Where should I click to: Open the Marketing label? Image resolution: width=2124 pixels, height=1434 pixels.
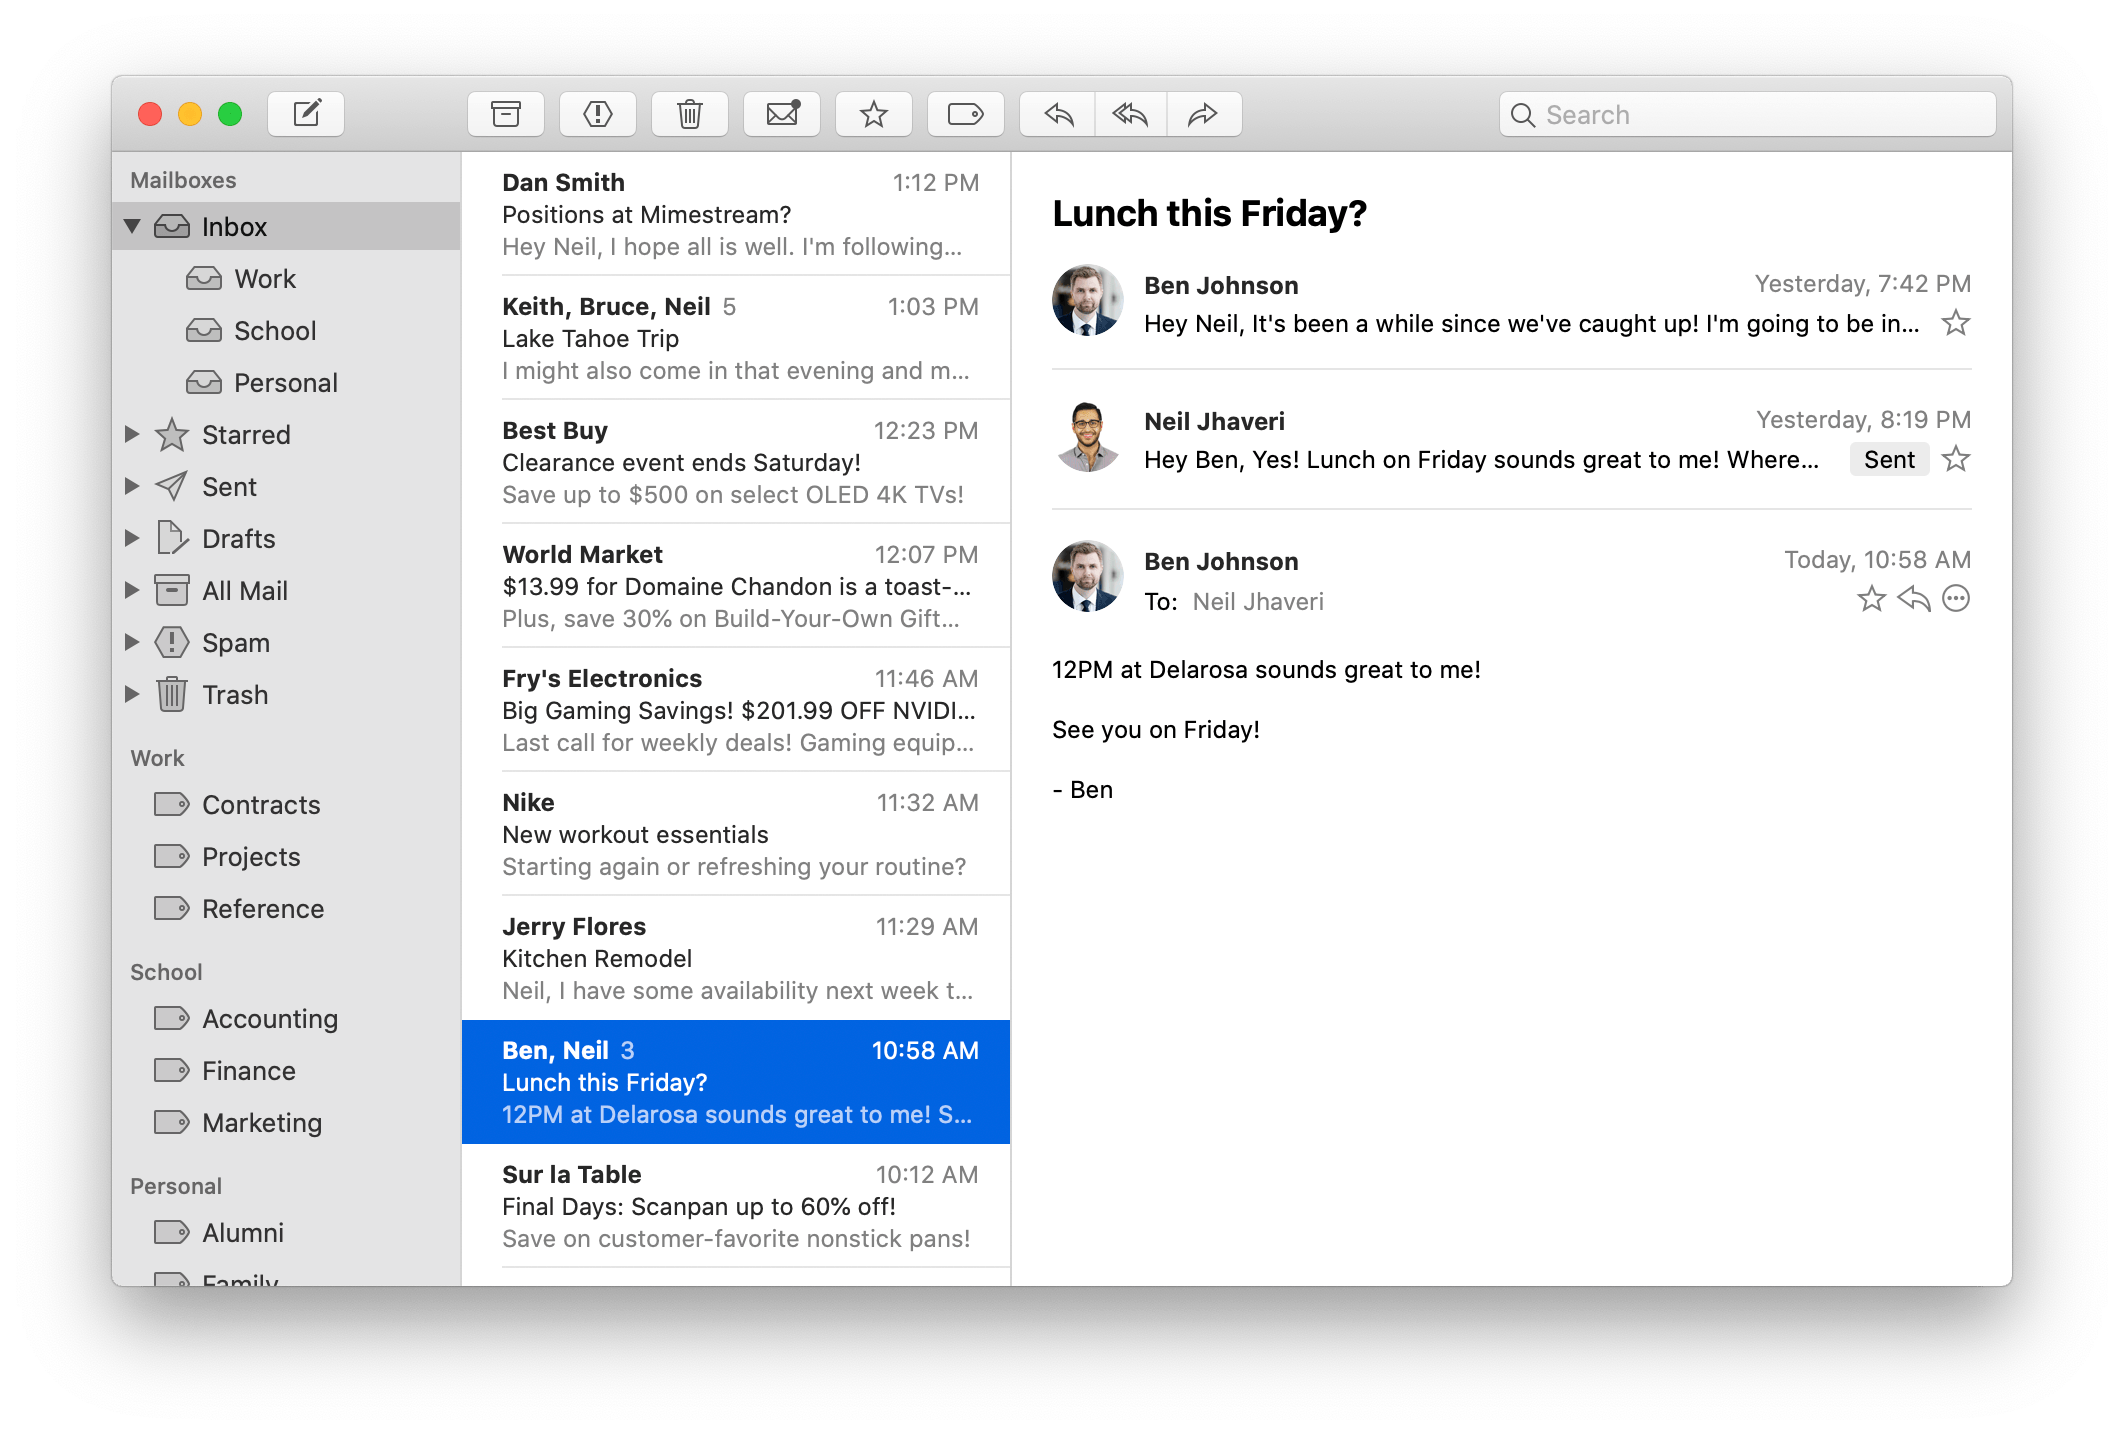[287, 1122]
